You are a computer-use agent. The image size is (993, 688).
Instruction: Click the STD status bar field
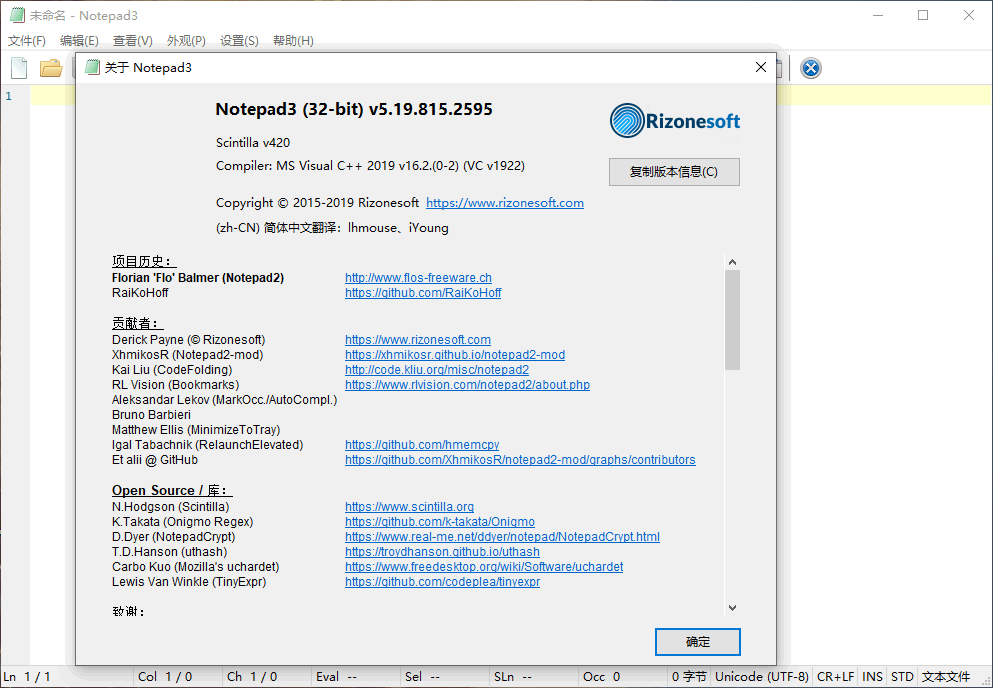(902, 677)
